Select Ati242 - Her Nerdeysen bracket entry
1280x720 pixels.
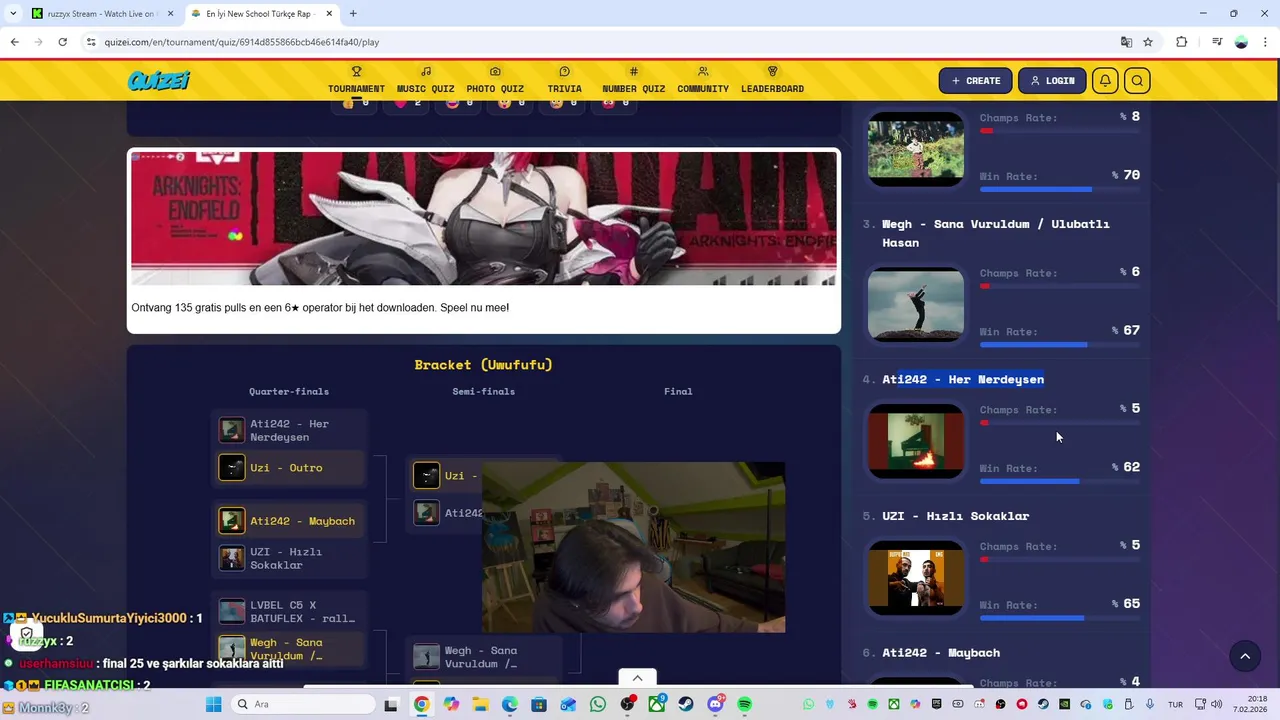click(290, 430)
